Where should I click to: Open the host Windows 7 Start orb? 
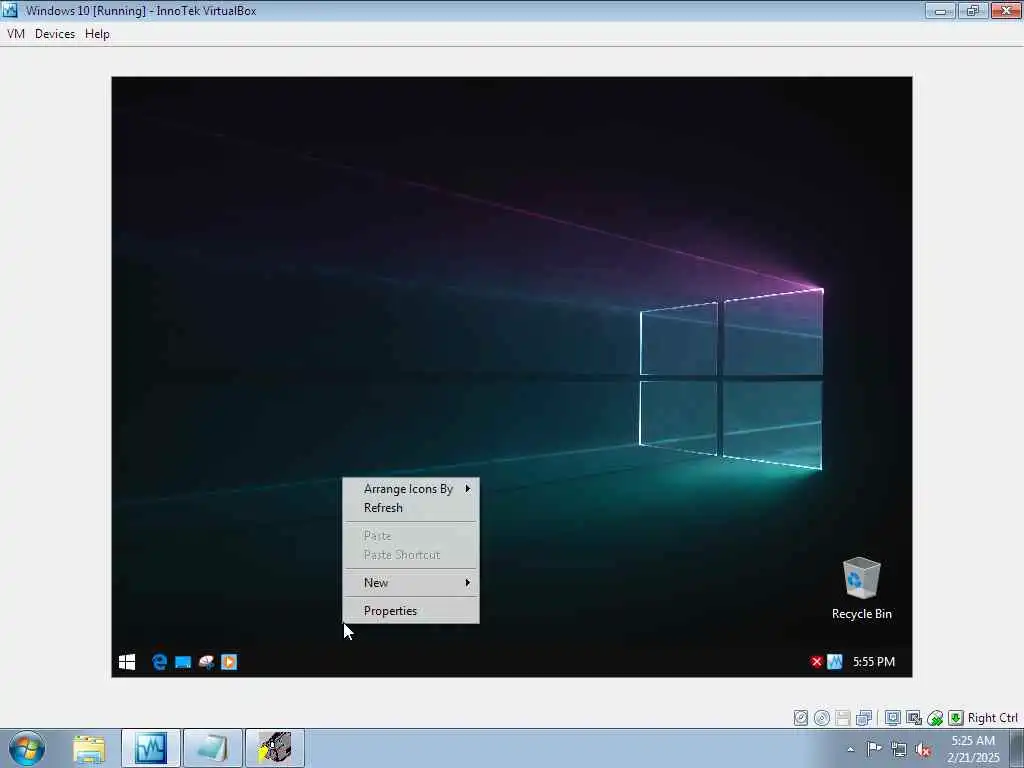click(x=27, y=748)
